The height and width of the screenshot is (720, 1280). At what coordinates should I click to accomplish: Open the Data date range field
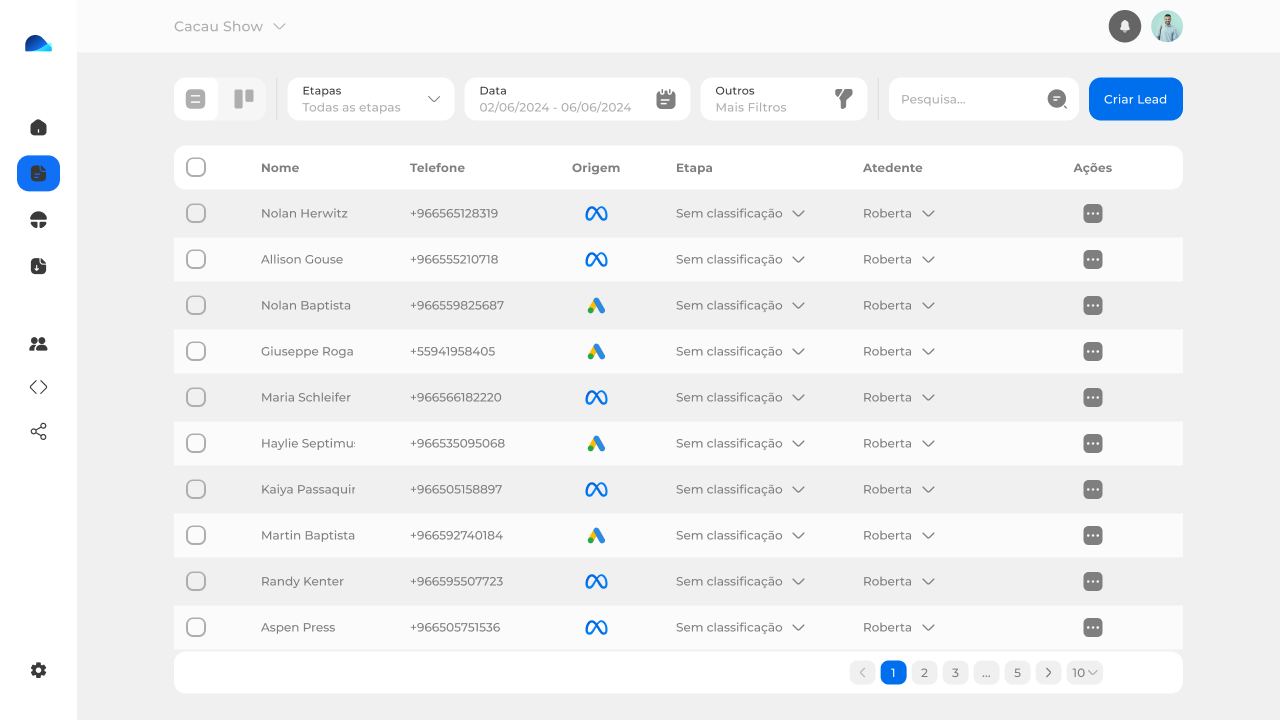tap(577, 99)
